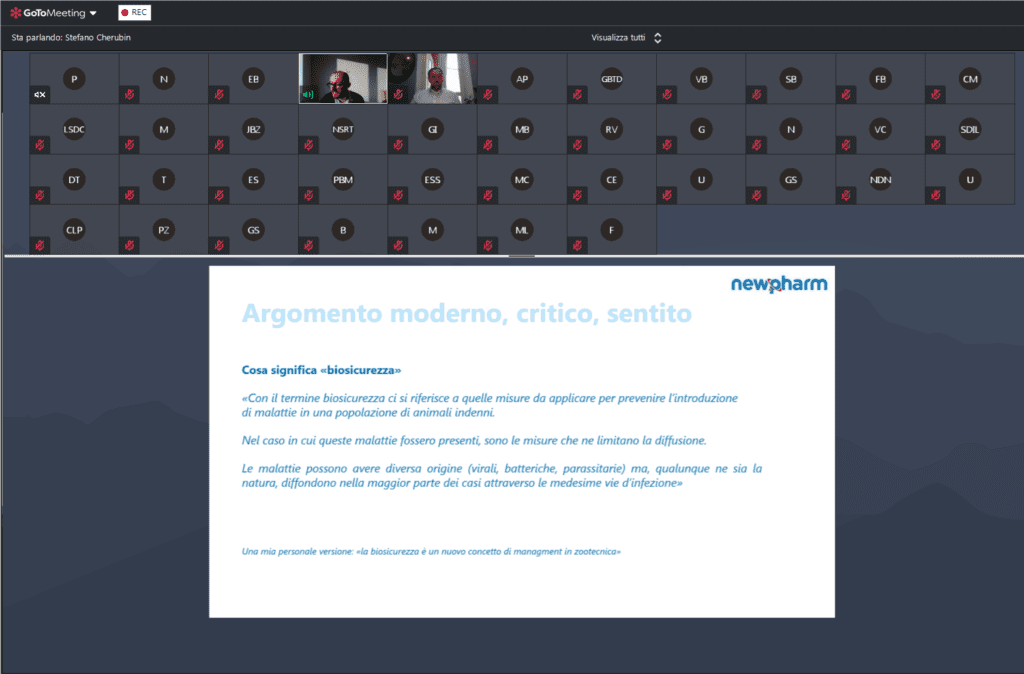1024x674 pixels.
Task: Click the paragraph starting Nel caso in cui queste malattie
Action: [474, 440]
